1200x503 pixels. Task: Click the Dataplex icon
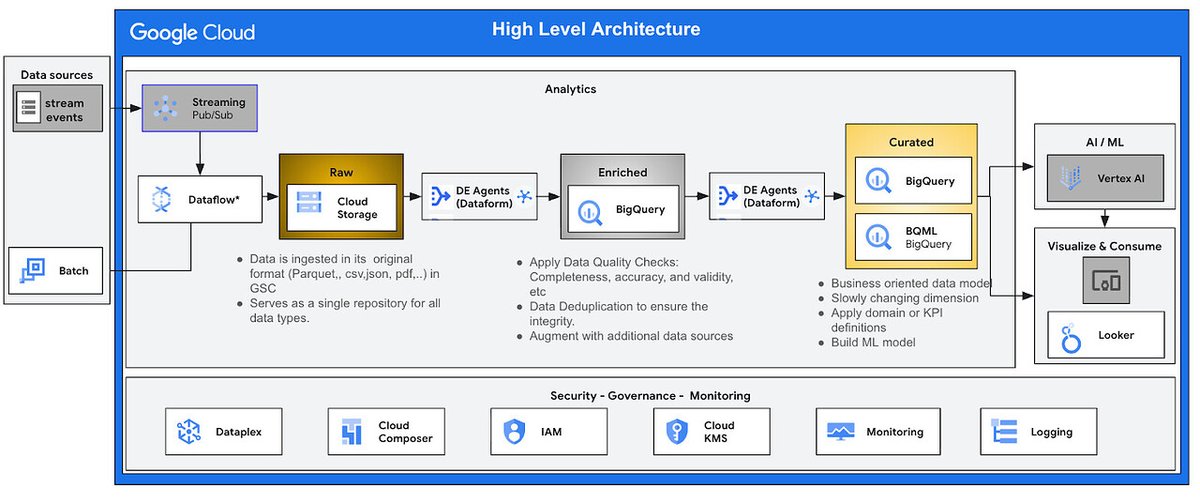point(189,432)
